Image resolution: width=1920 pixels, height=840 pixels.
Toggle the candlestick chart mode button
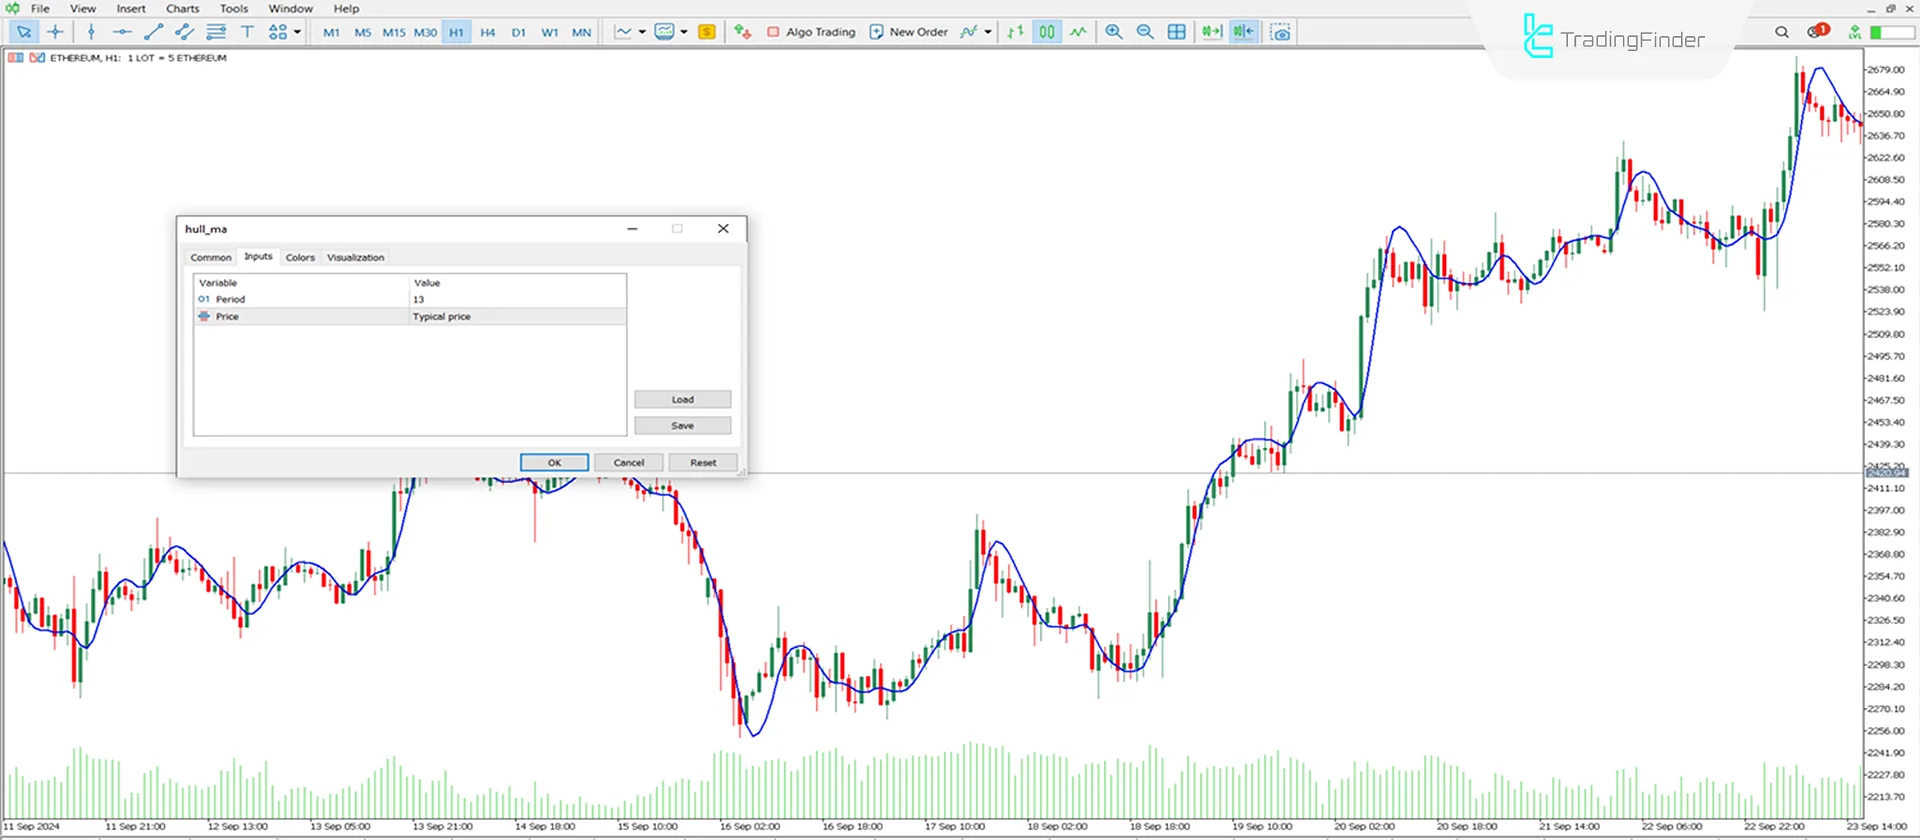click(x=1046, y=32)
